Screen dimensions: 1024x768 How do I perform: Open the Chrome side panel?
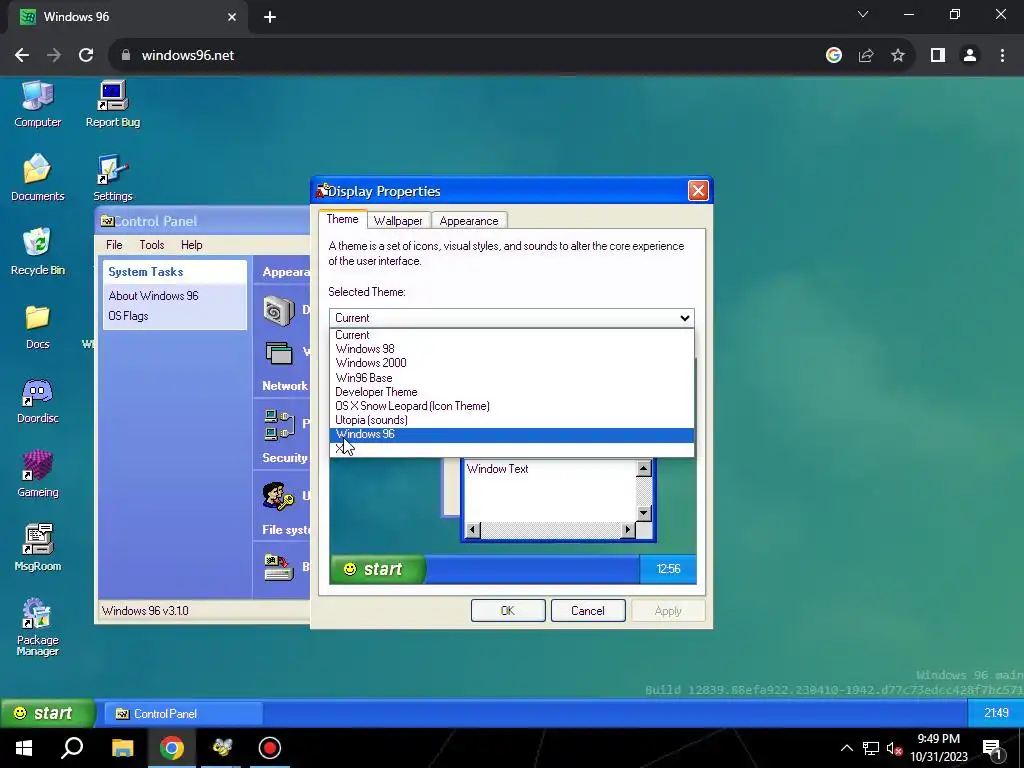coord(938,56)
